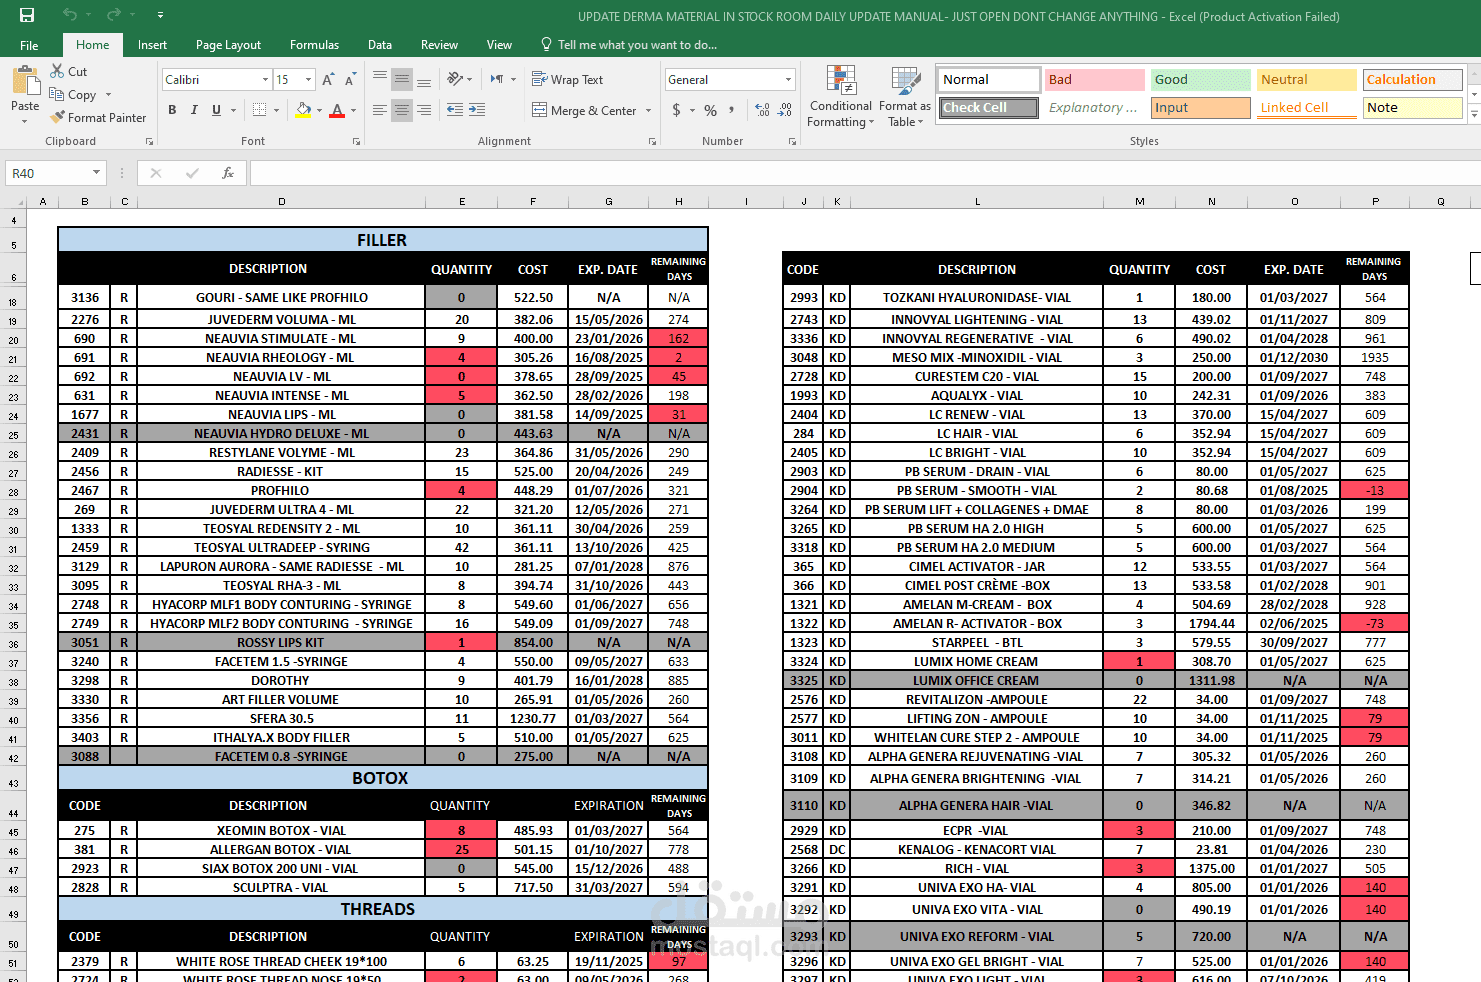The image size is (1481, 982).
Task: Switch to the Insert tab
Action: pos(152,45)
